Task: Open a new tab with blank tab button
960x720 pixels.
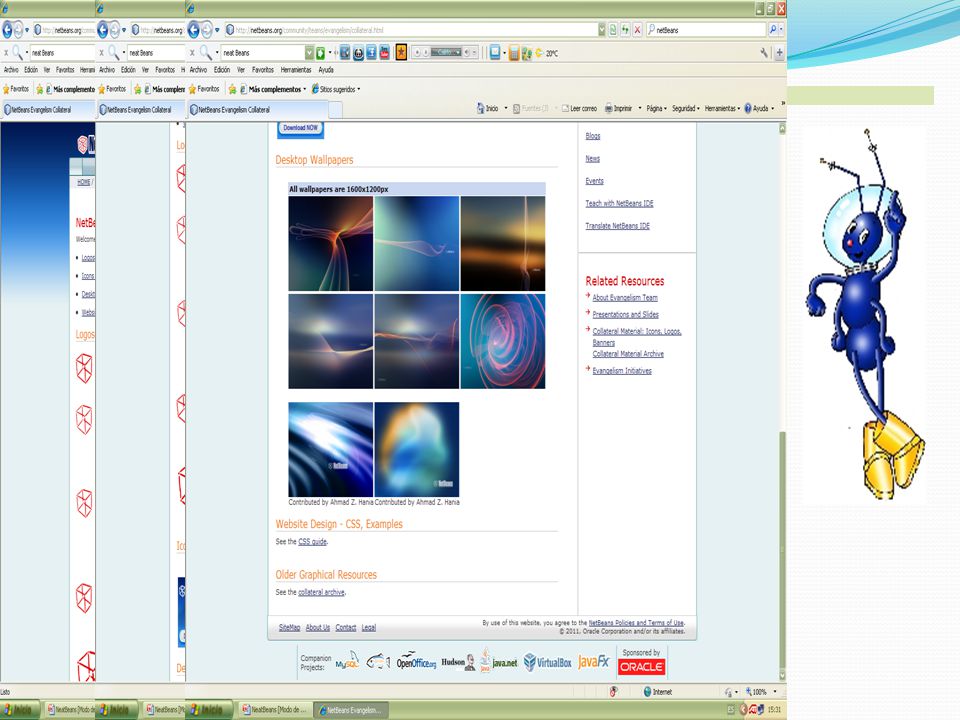Action: click(336, 110)
